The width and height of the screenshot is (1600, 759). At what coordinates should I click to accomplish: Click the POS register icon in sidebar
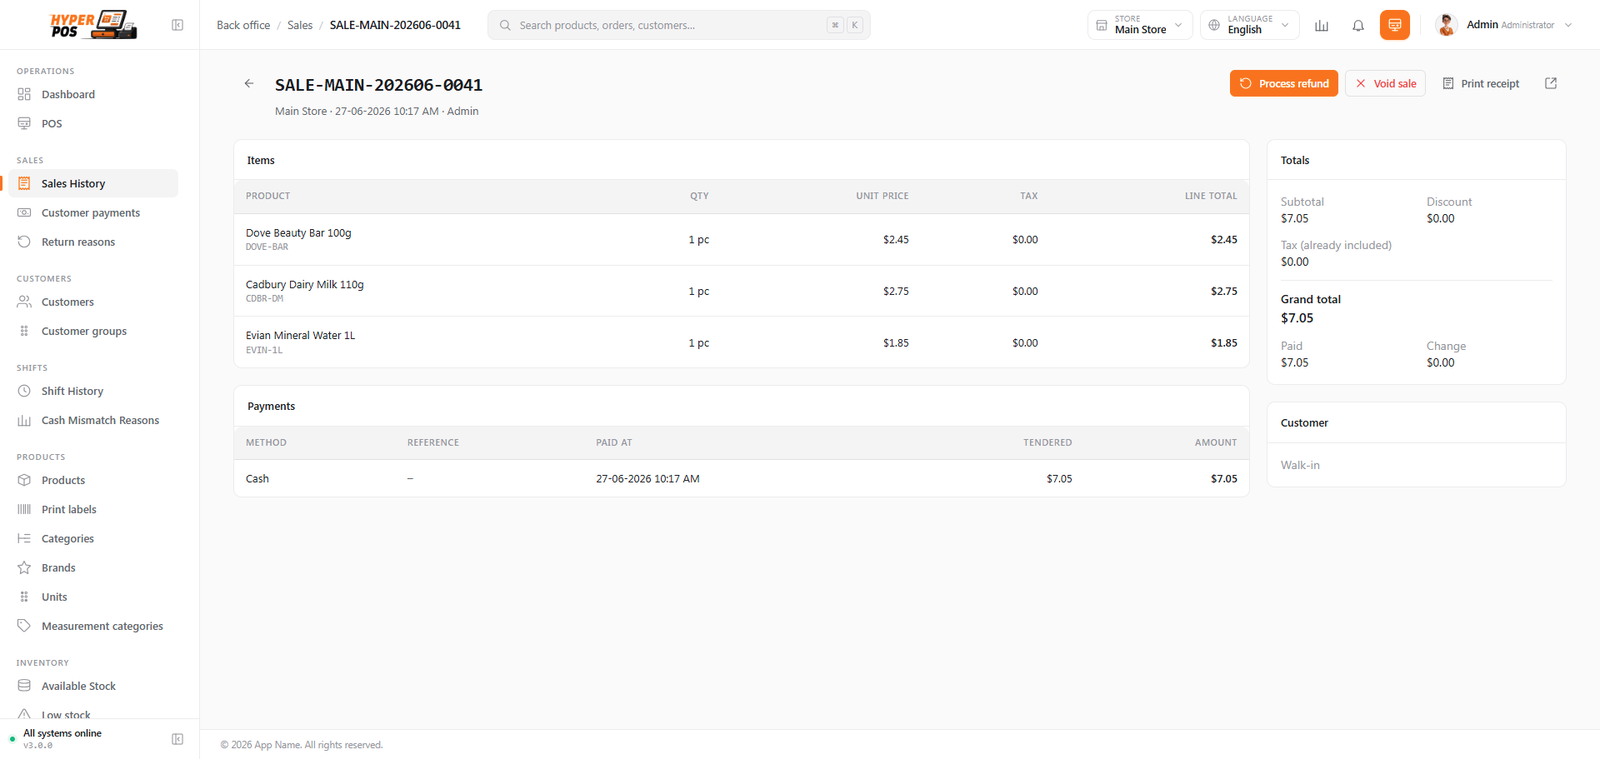tap(24, 123)
